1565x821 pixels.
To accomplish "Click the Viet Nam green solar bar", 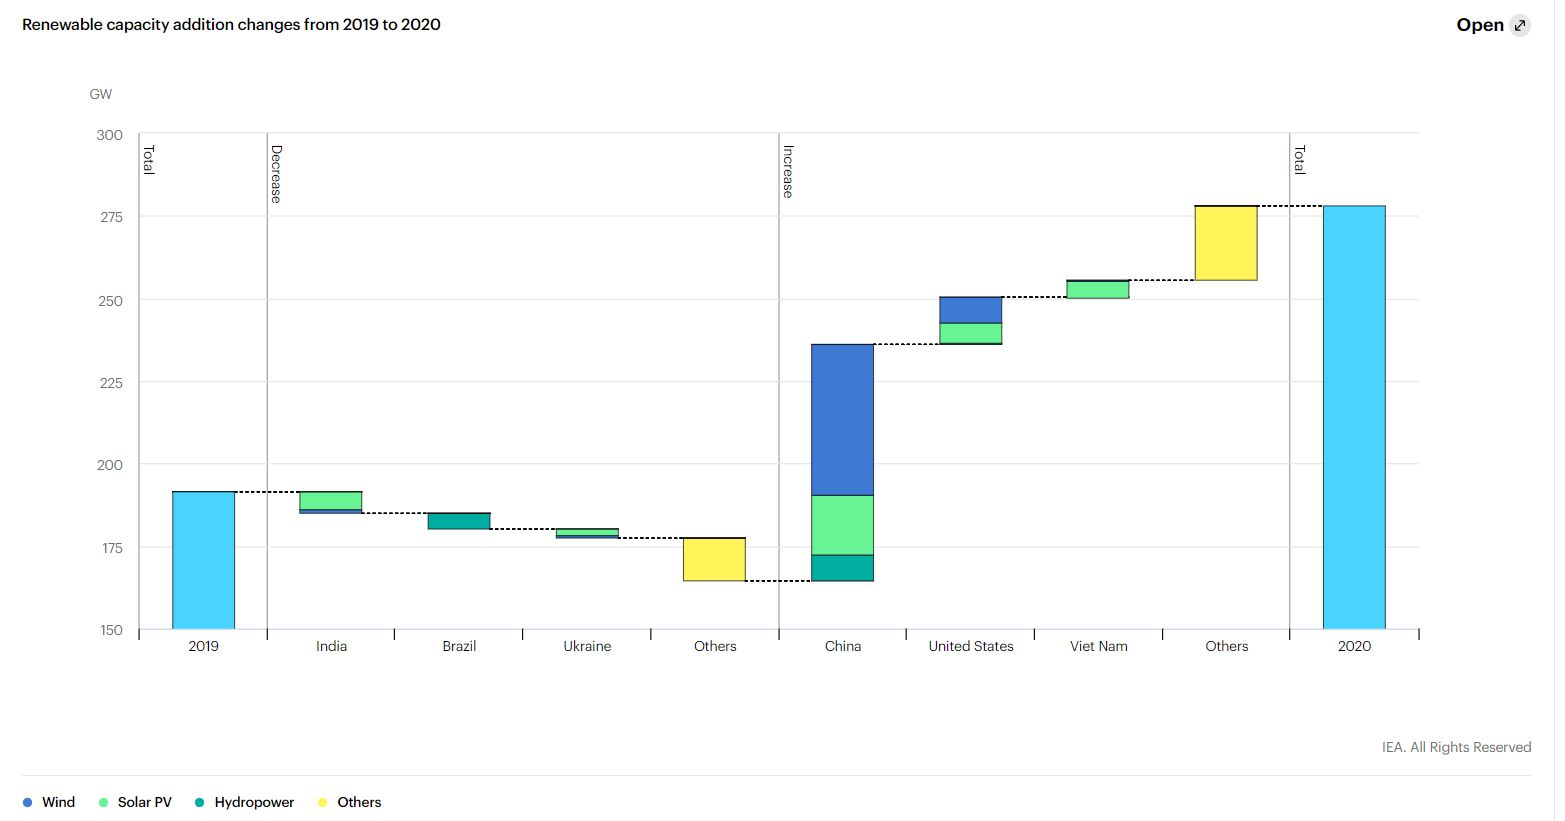I will [x=1098, y=289].
